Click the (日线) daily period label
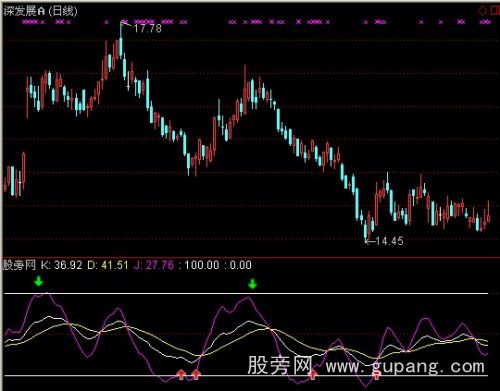 [63, 11]
